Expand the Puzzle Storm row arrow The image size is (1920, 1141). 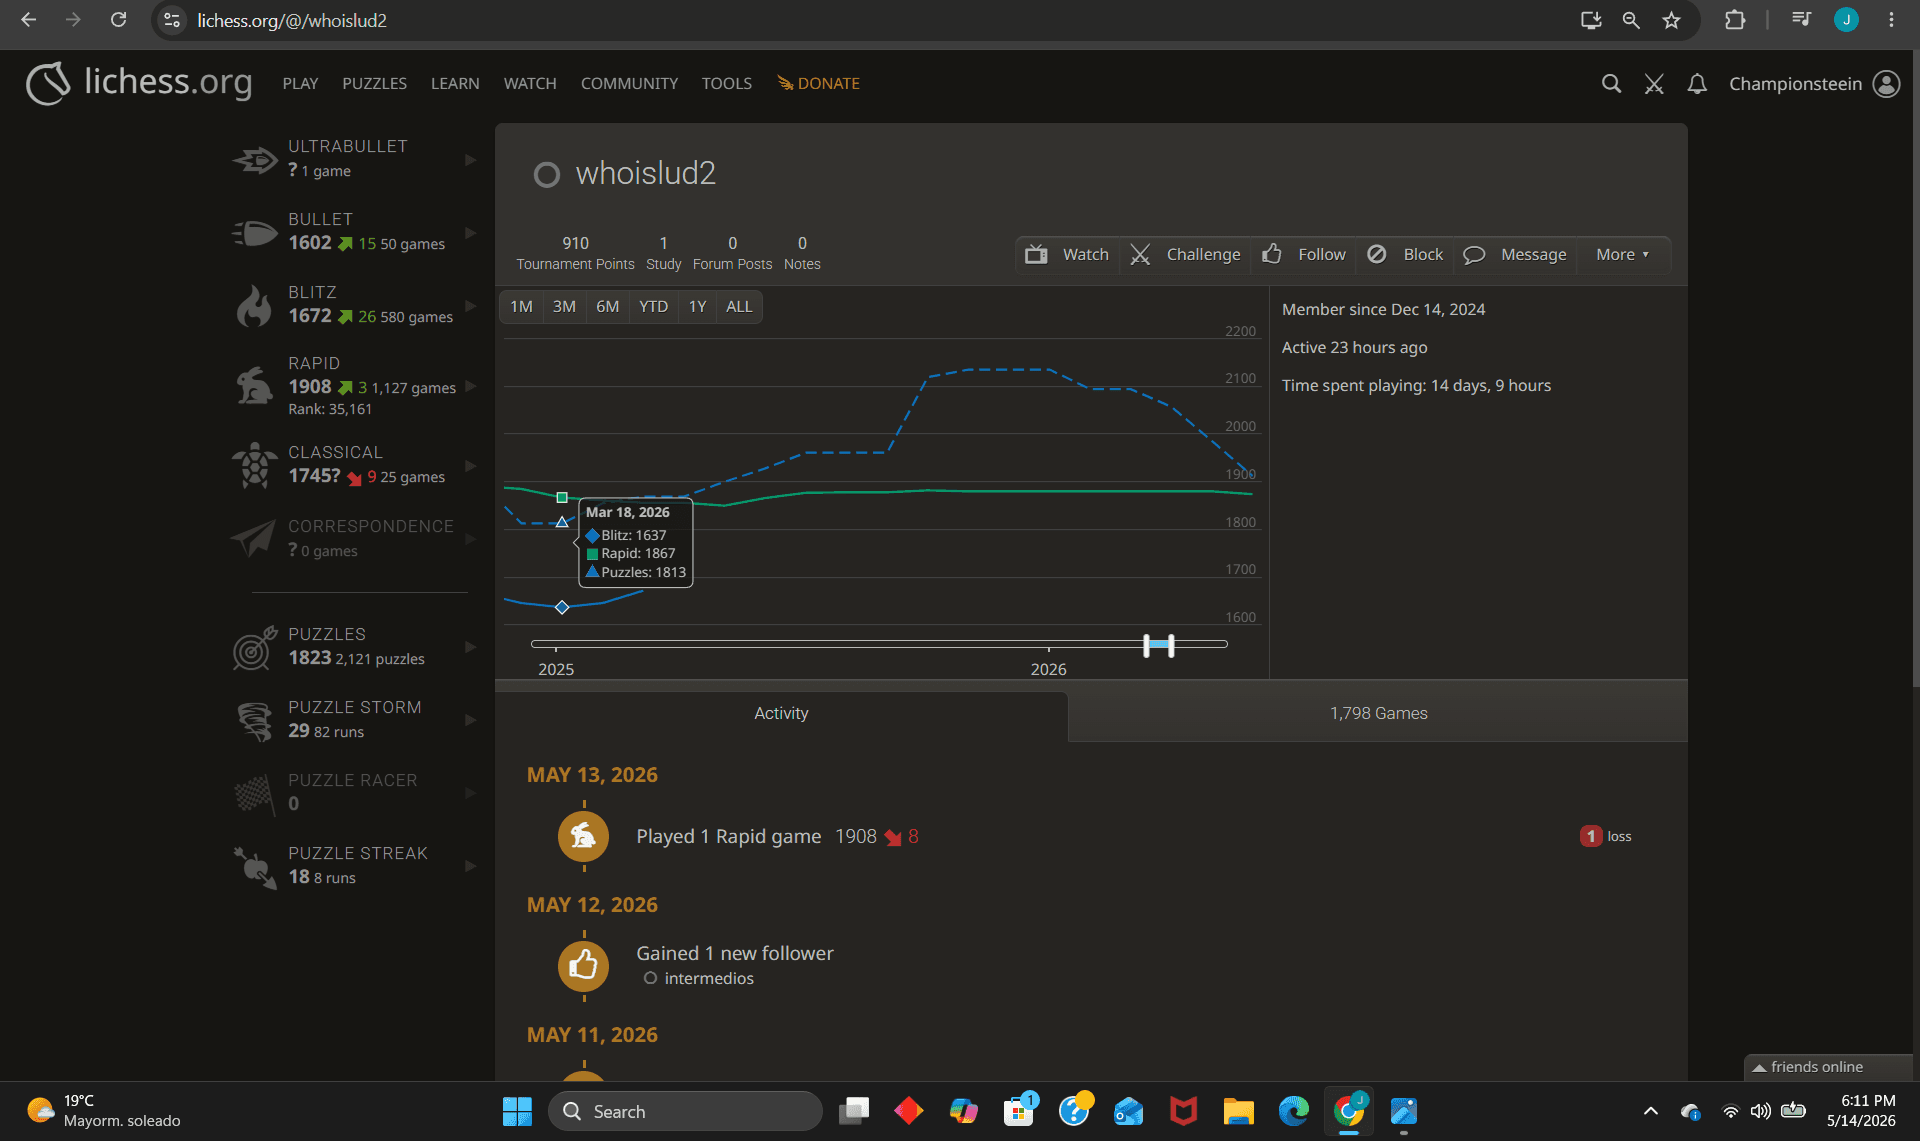pyautogui.click(x=470, y=720)
